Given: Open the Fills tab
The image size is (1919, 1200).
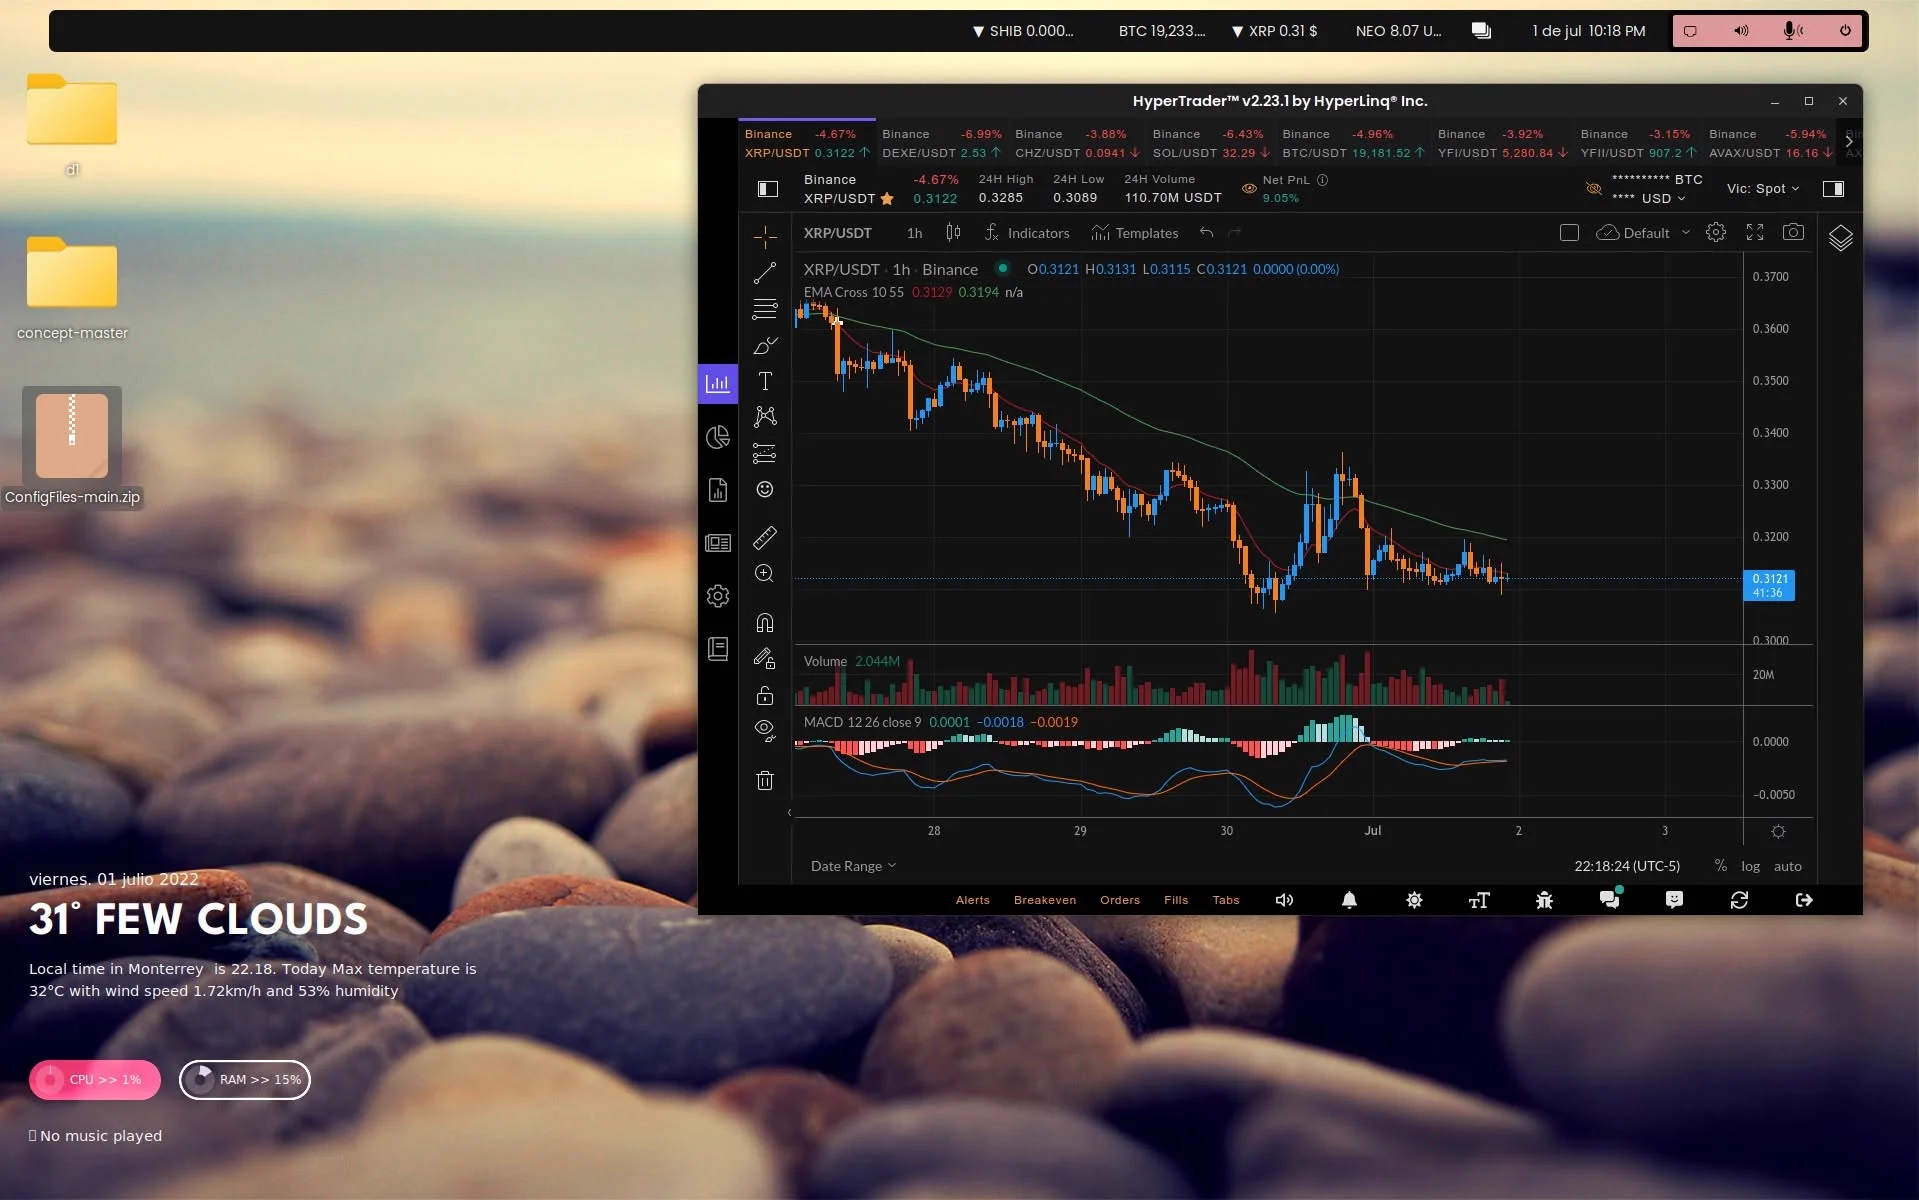Looking at the screenshot, I should pyautogui.click(x=1176, y=900).
